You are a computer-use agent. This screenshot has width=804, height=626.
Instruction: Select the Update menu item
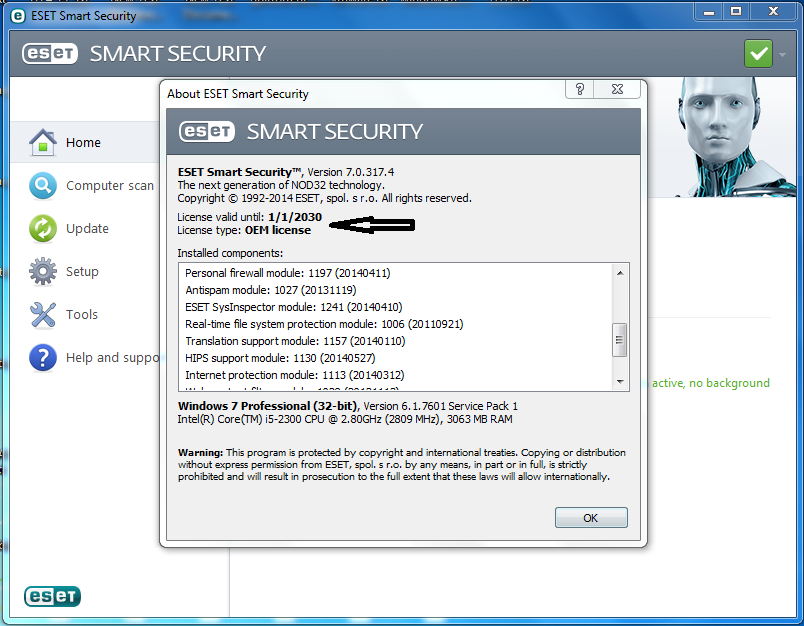pyautogui.click(x=87, y=229)
